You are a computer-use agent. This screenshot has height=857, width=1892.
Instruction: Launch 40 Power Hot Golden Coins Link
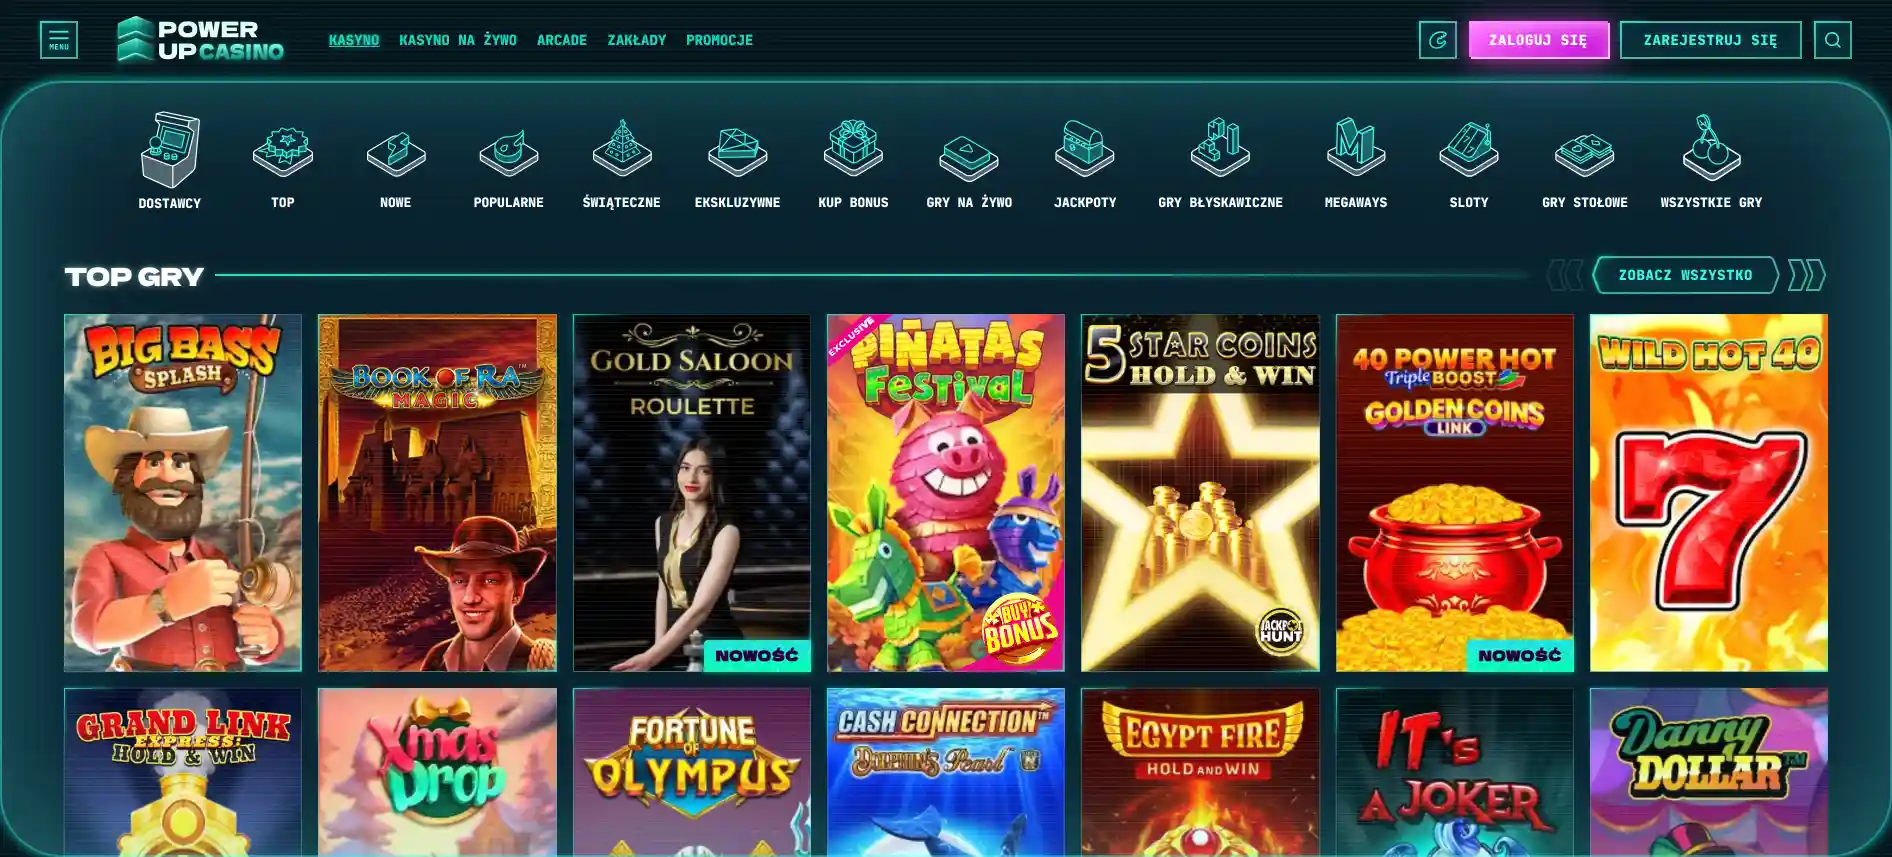point(1455,493)
